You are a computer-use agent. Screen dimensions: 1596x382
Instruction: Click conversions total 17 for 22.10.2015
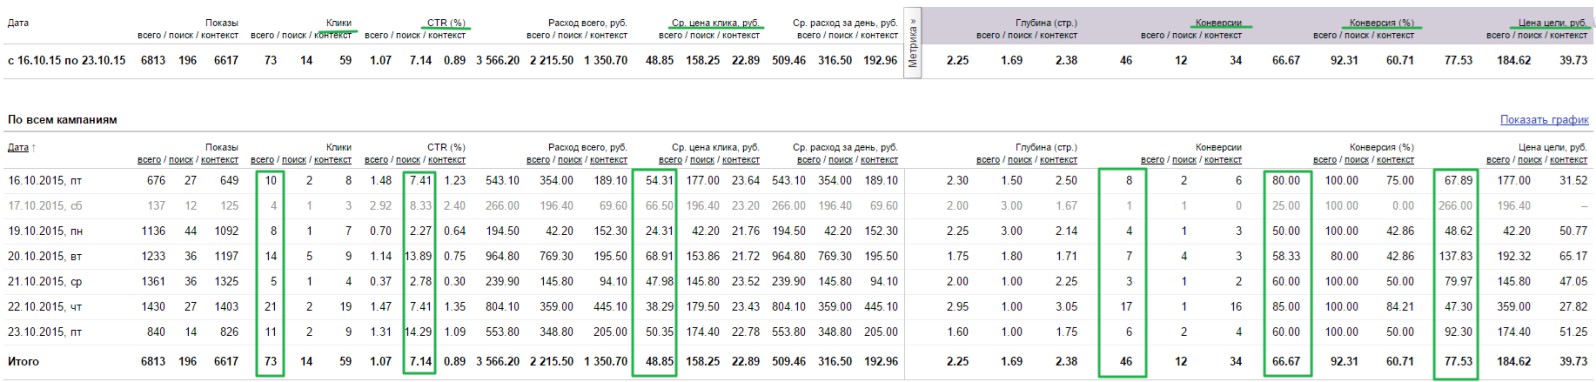tap(1127, 307)
